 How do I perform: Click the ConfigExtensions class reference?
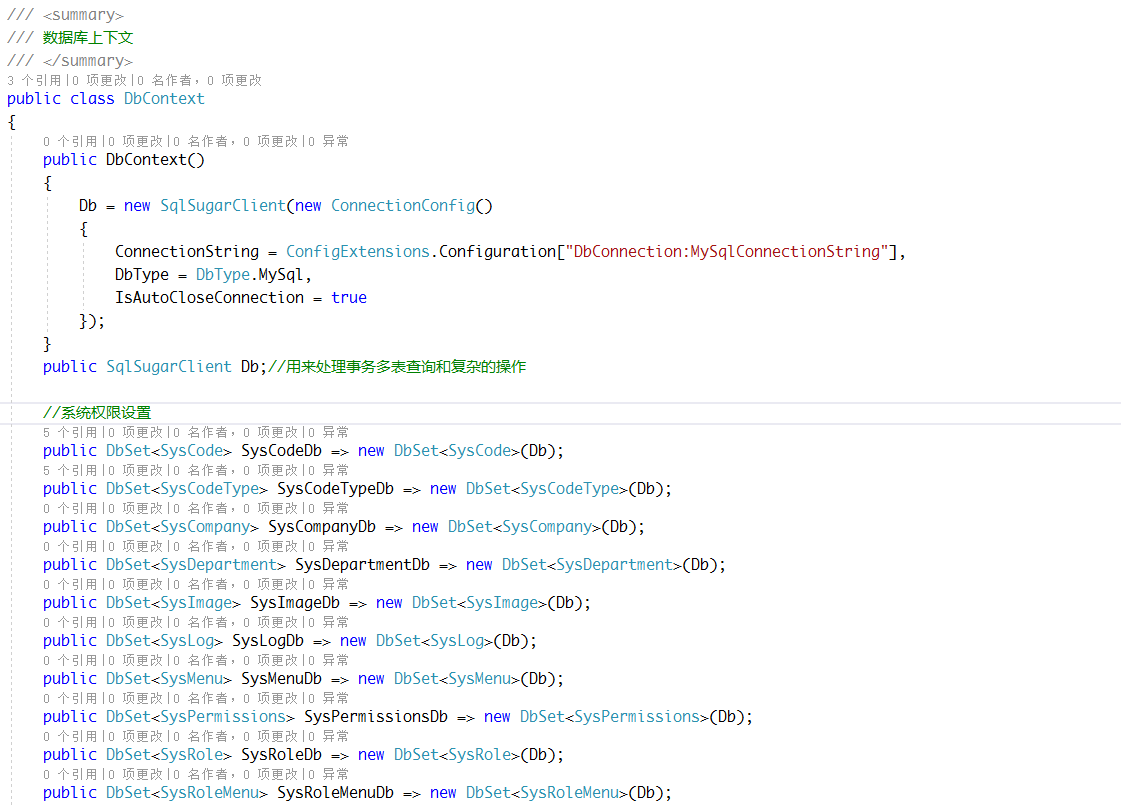[x=357, y=252]
